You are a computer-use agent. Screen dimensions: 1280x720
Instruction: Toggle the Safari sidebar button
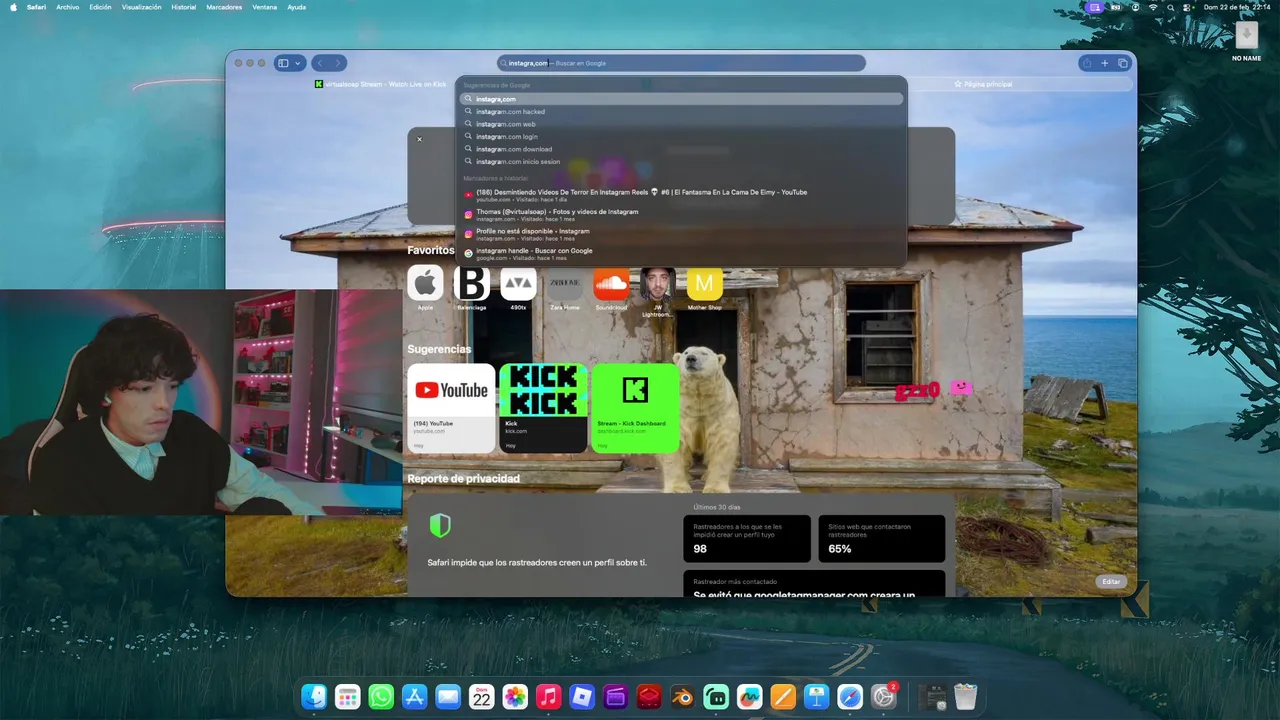[283, 63]
